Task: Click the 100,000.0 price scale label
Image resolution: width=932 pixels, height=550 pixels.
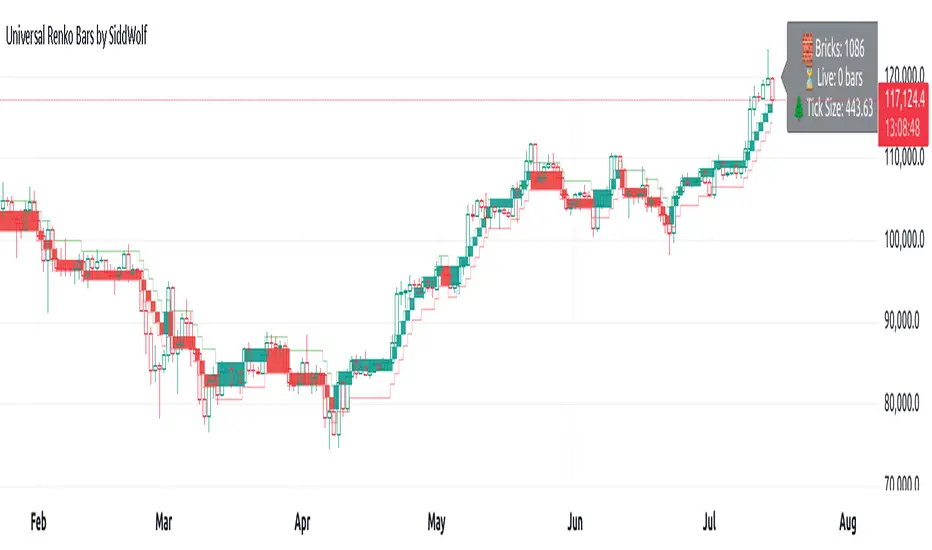Action: coord(905,240)
